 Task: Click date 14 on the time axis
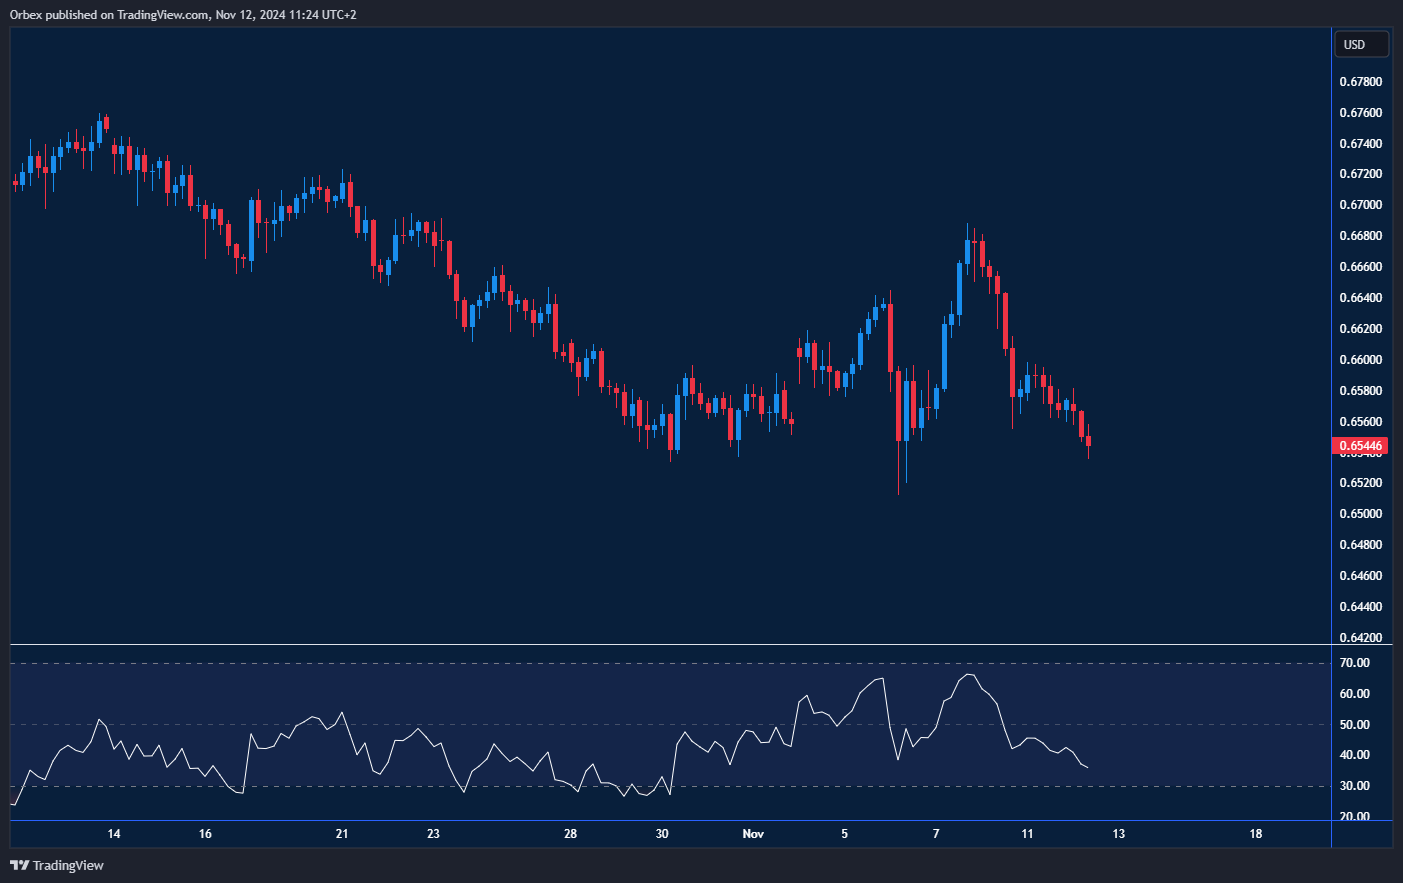pyautogui.click(x=114, y=834)
